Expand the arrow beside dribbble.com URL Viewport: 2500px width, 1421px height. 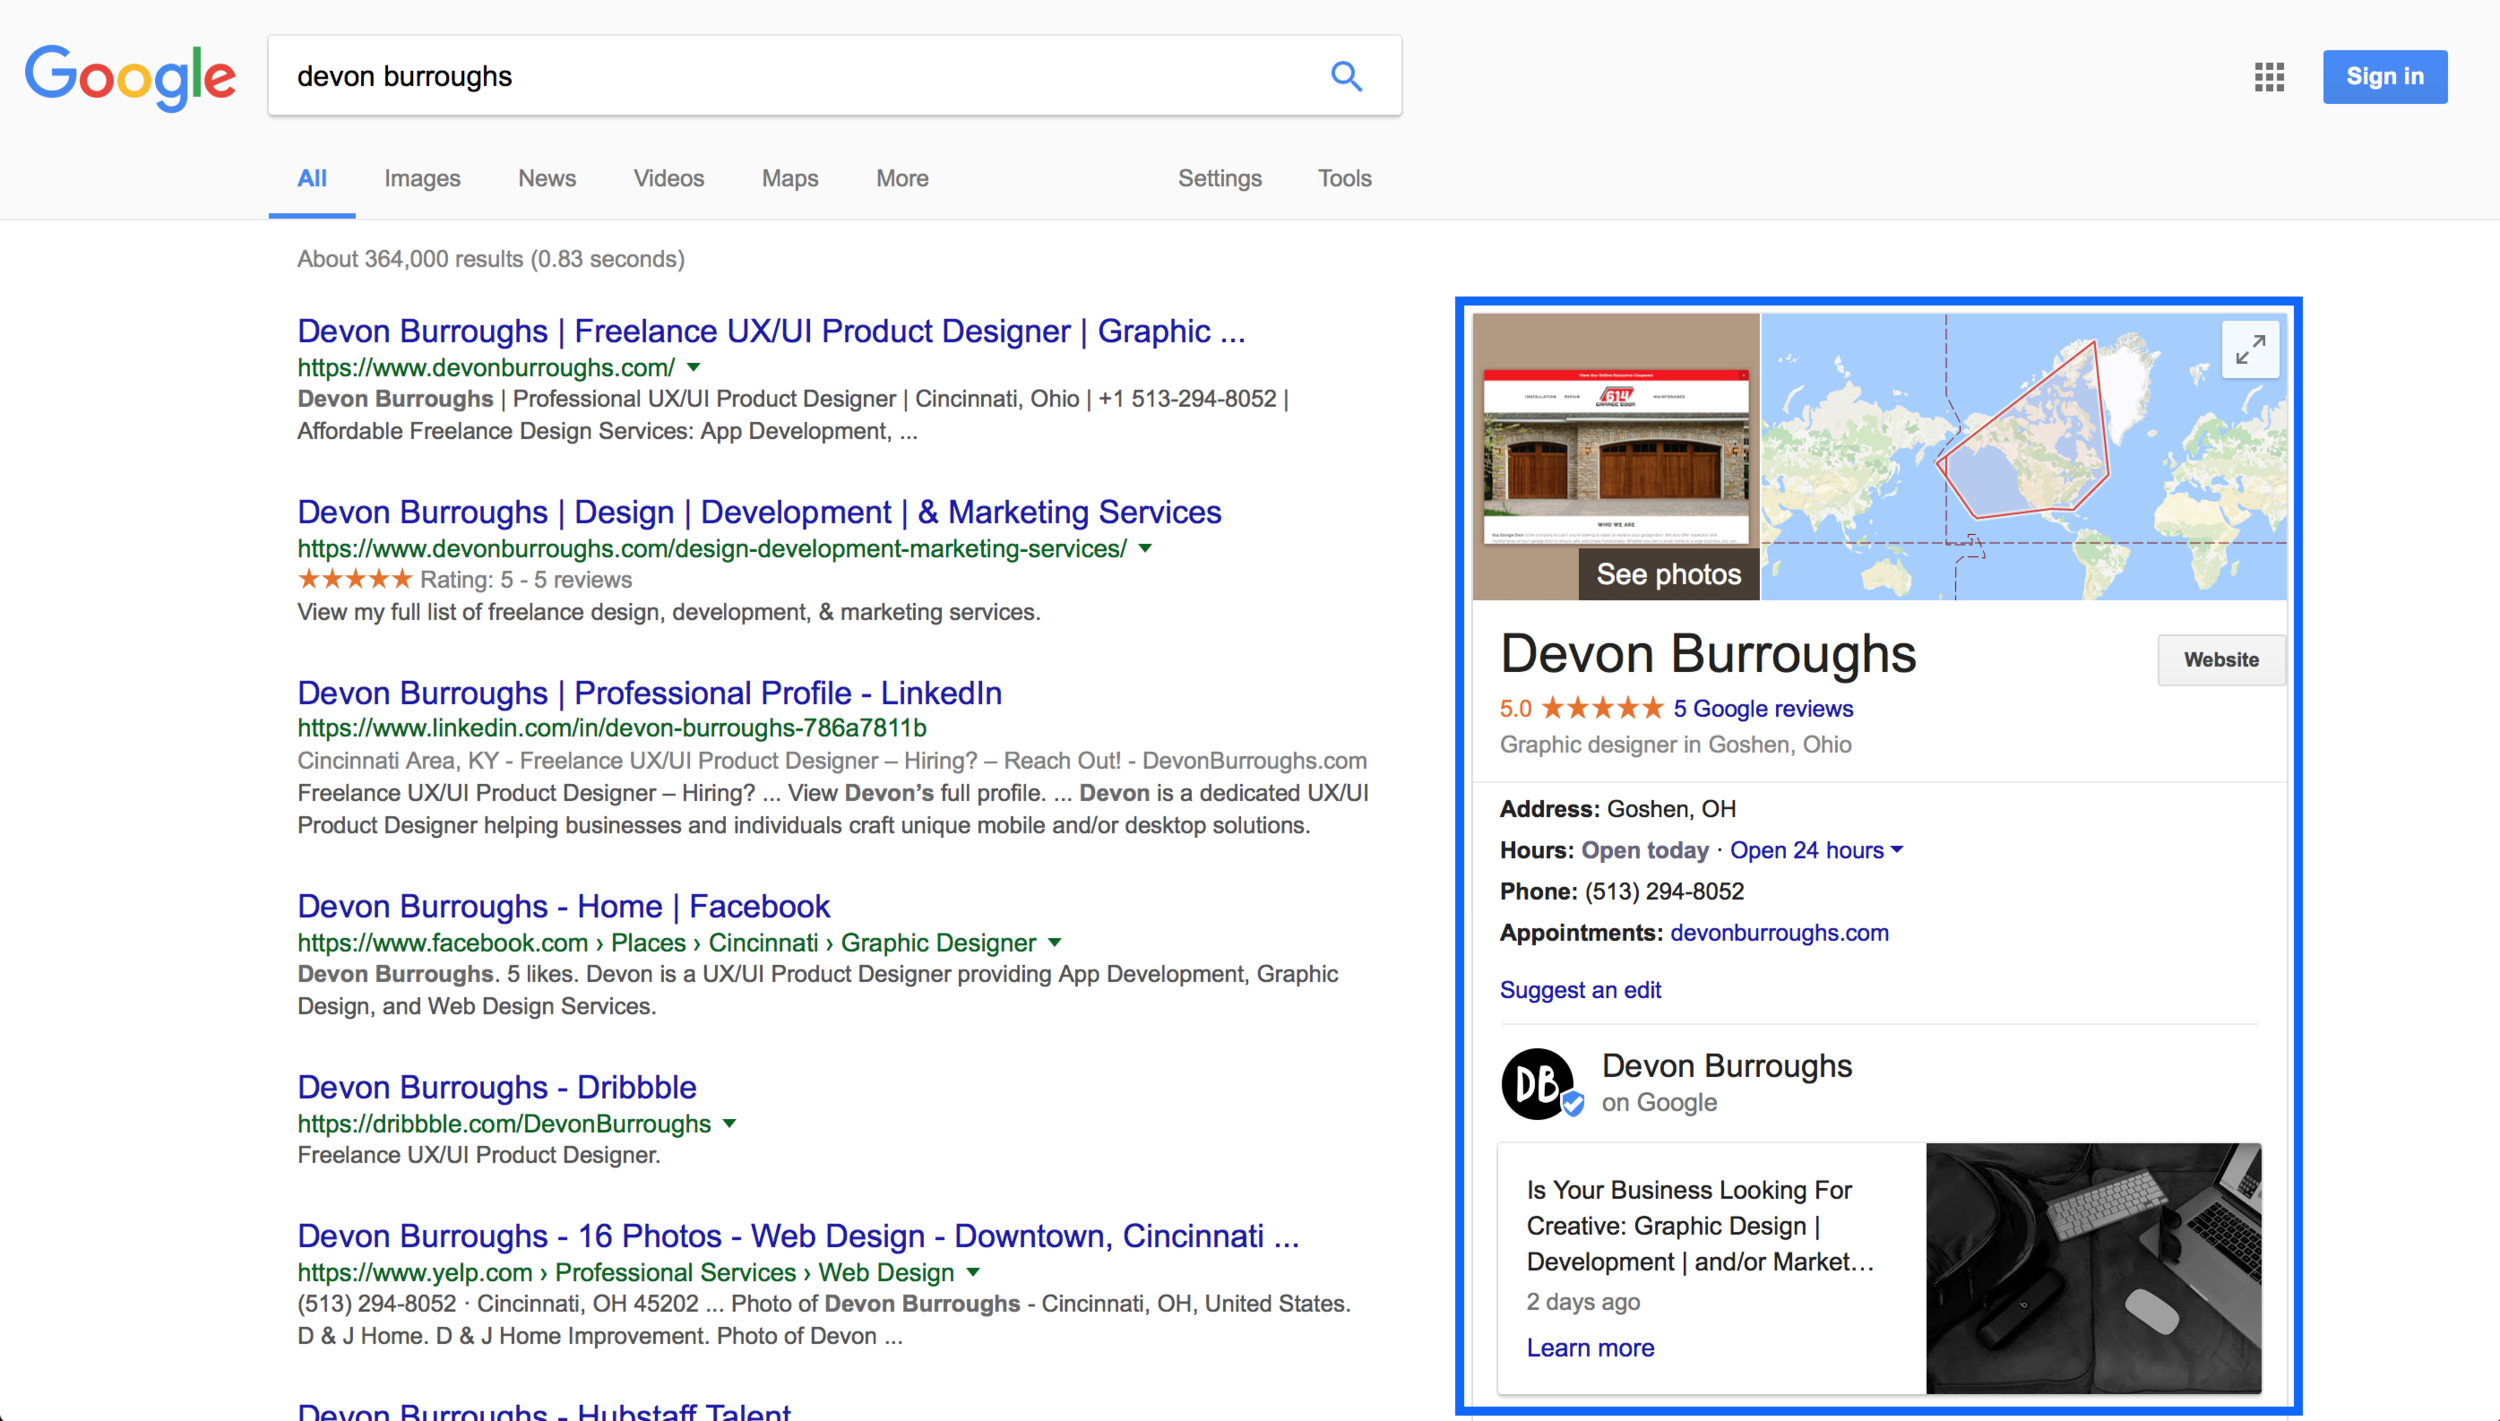point(730,1123)
